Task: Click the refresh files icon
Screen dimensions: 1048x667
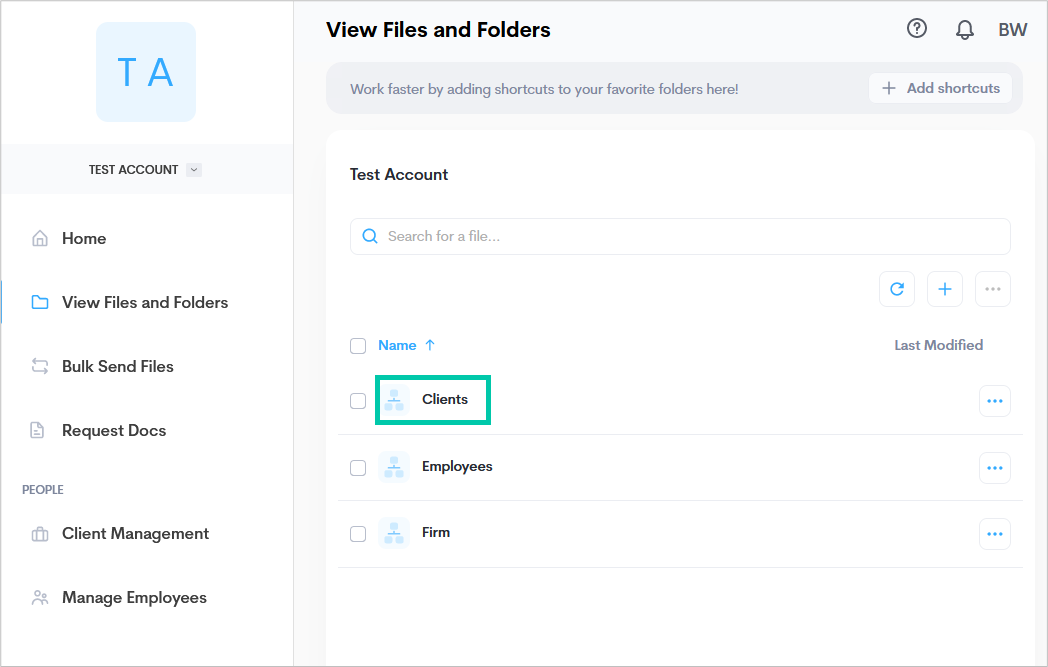Action: 897,289
